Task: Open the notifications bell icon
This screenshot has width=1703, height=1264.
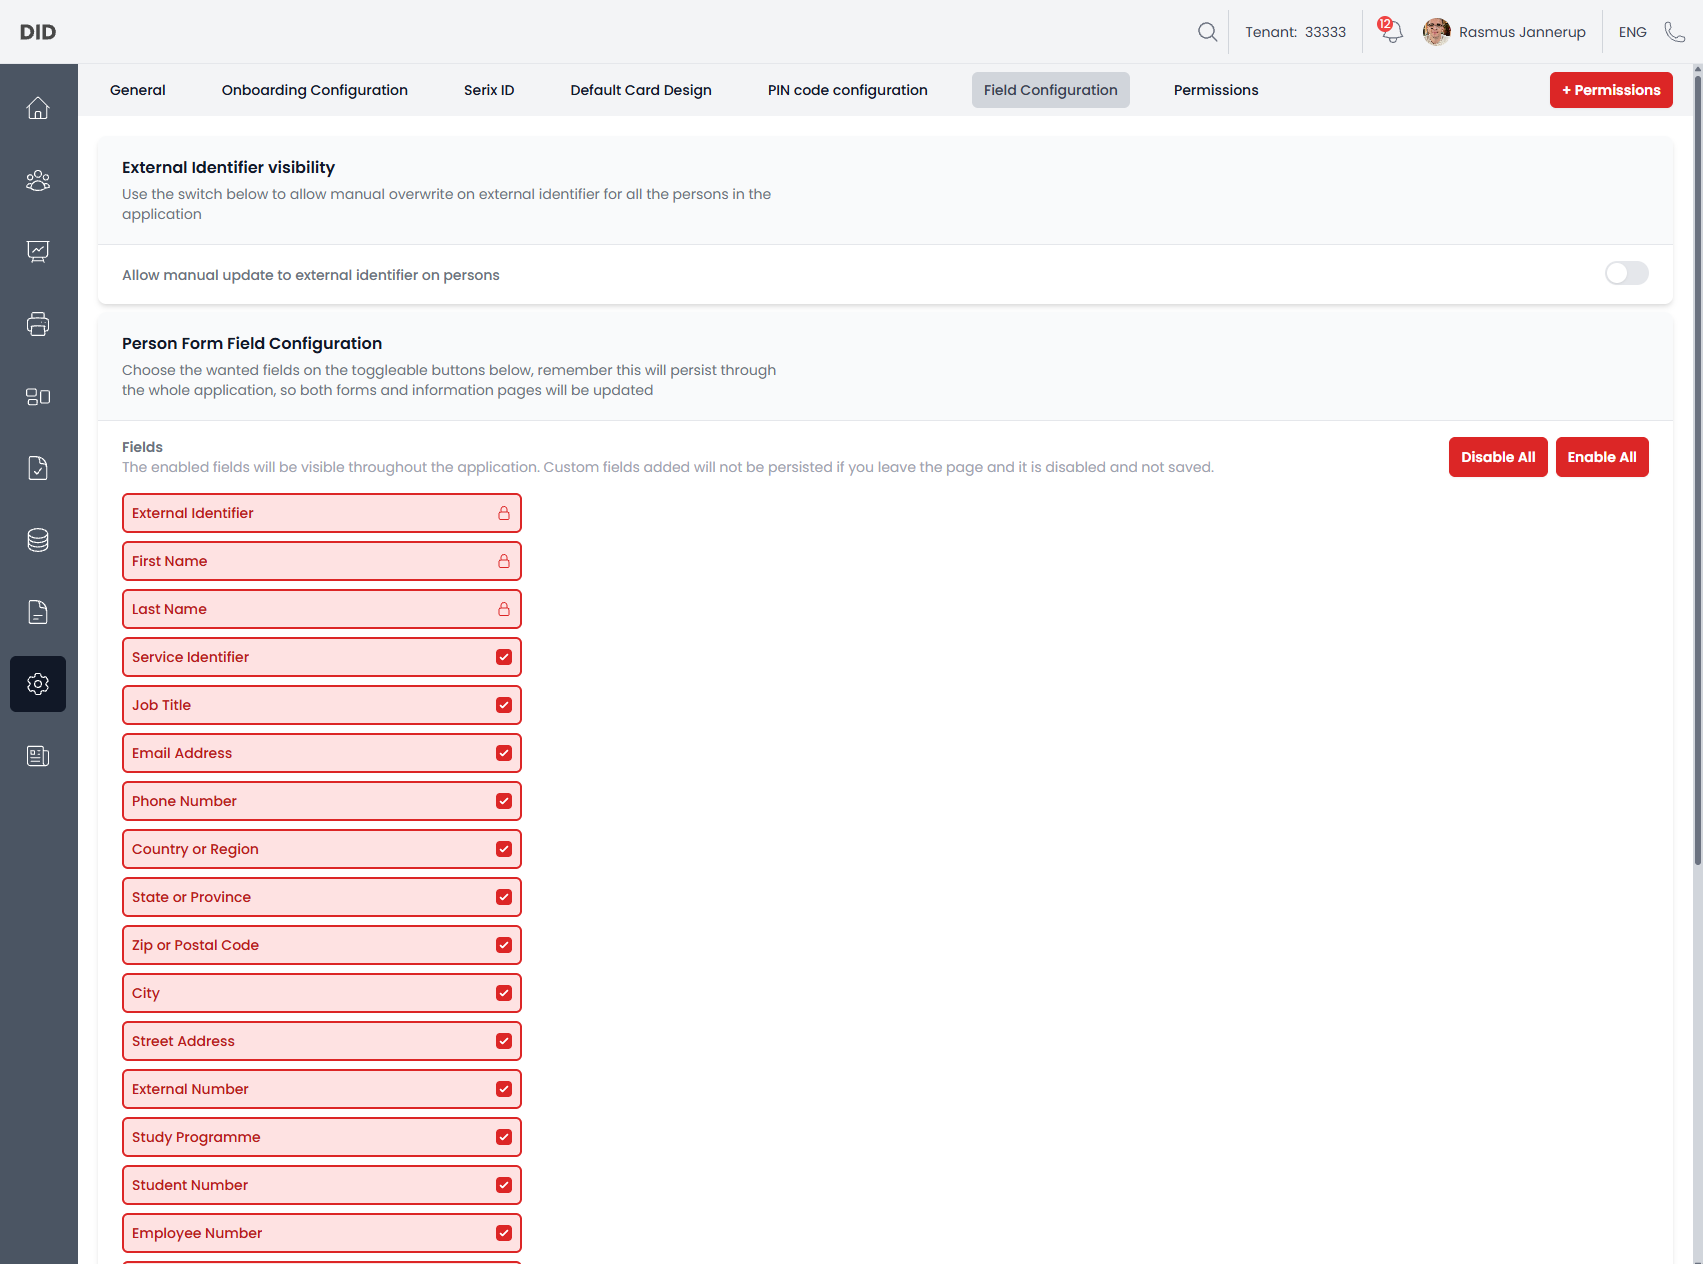Action: coord(1391,32)
